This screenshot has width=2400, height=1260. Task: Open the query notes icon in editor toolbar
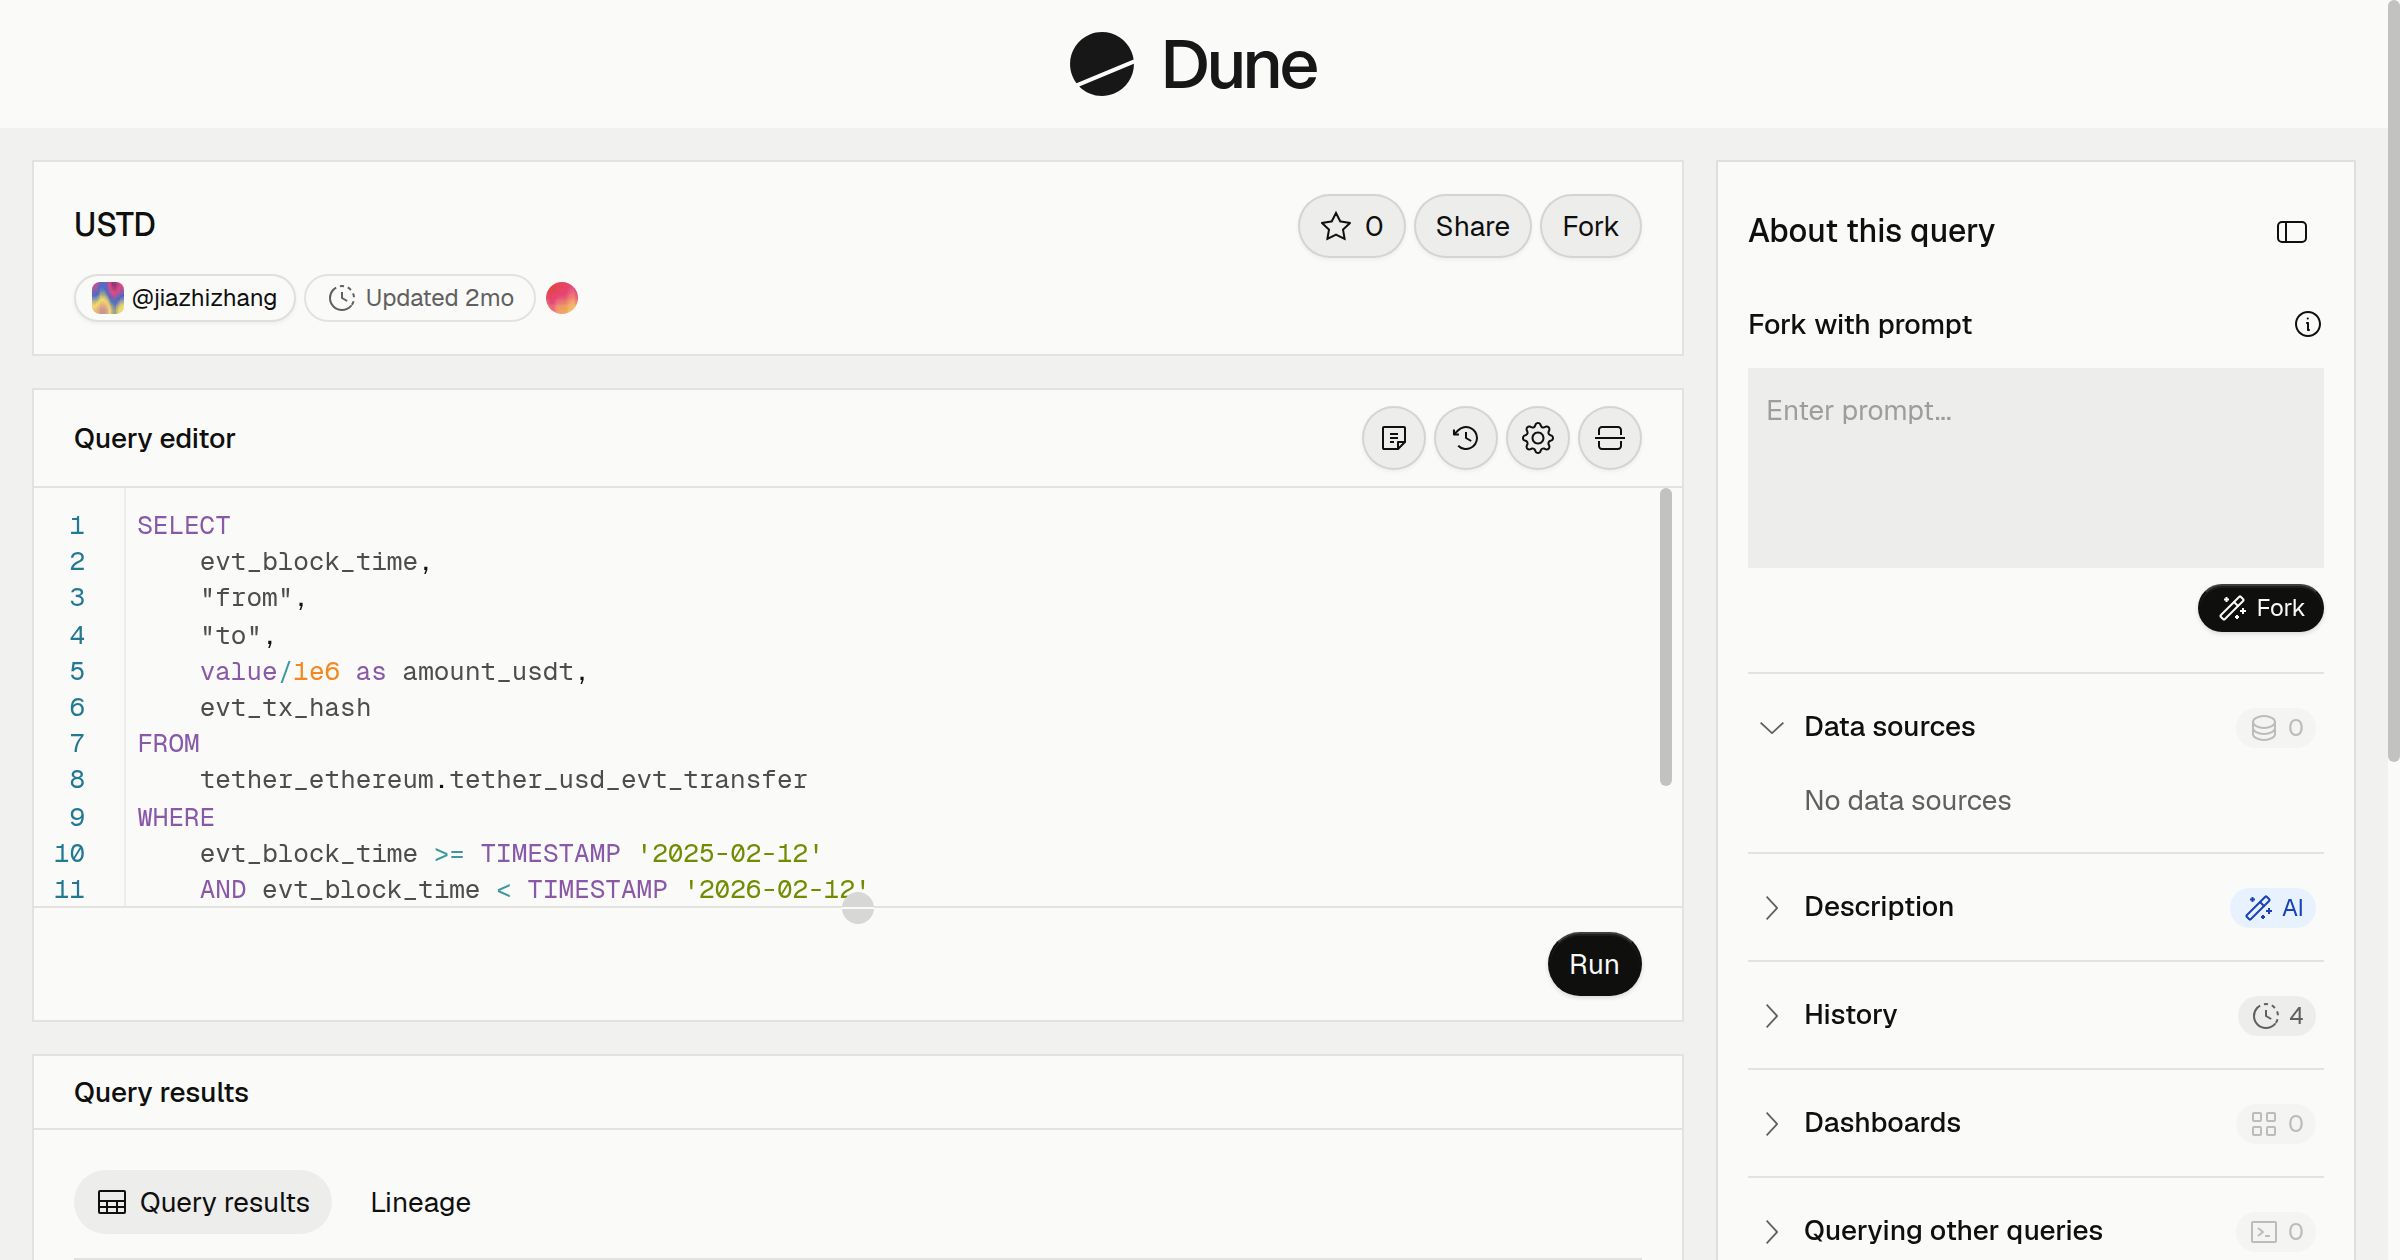(1393, 438)
